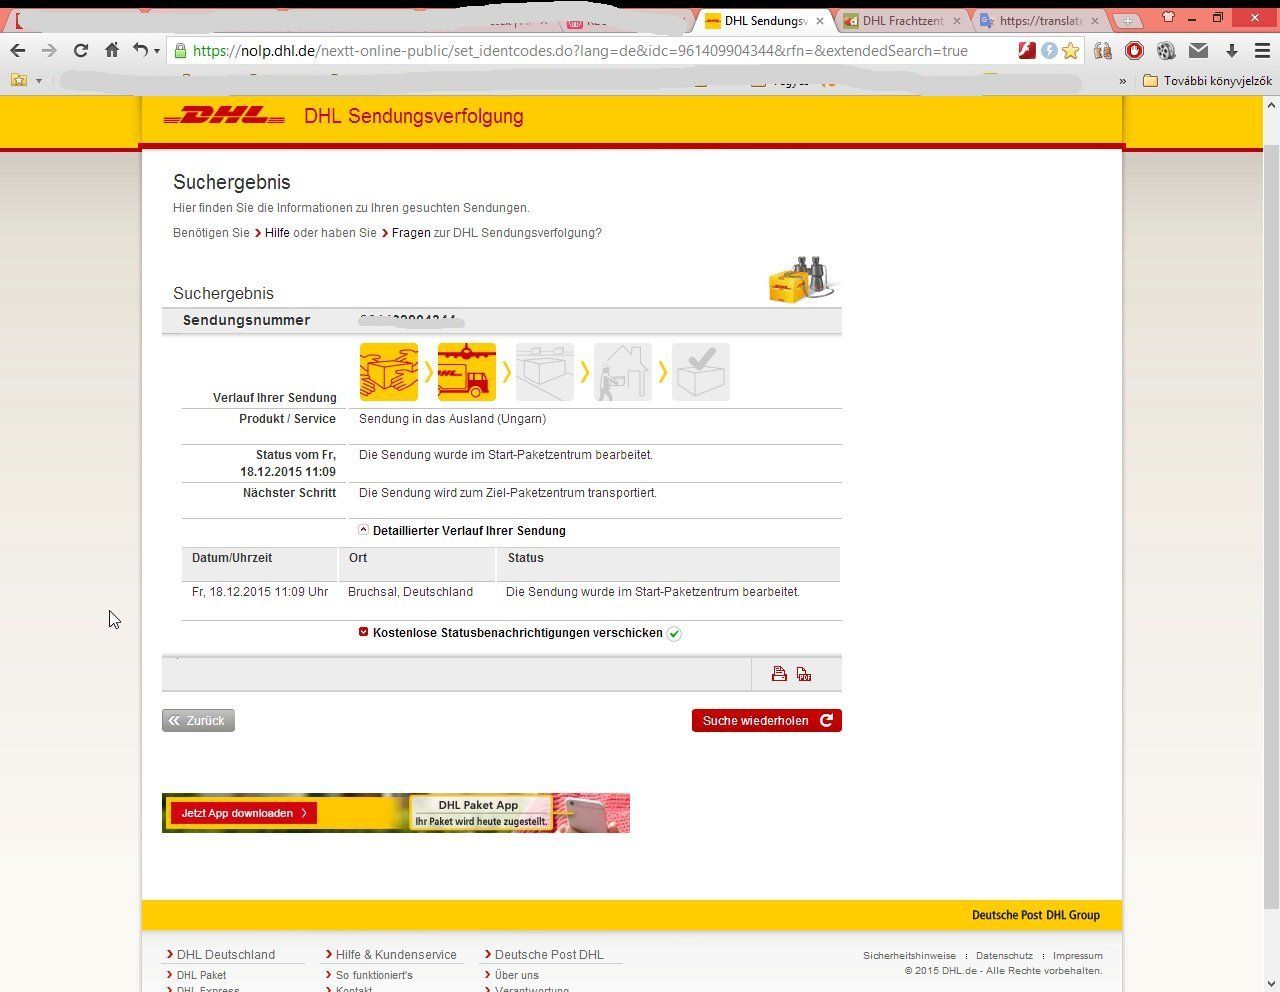
Task: Close the DHL Sendungsverfolgung tab
Action: pyautogui.click(x=820, y=21)
